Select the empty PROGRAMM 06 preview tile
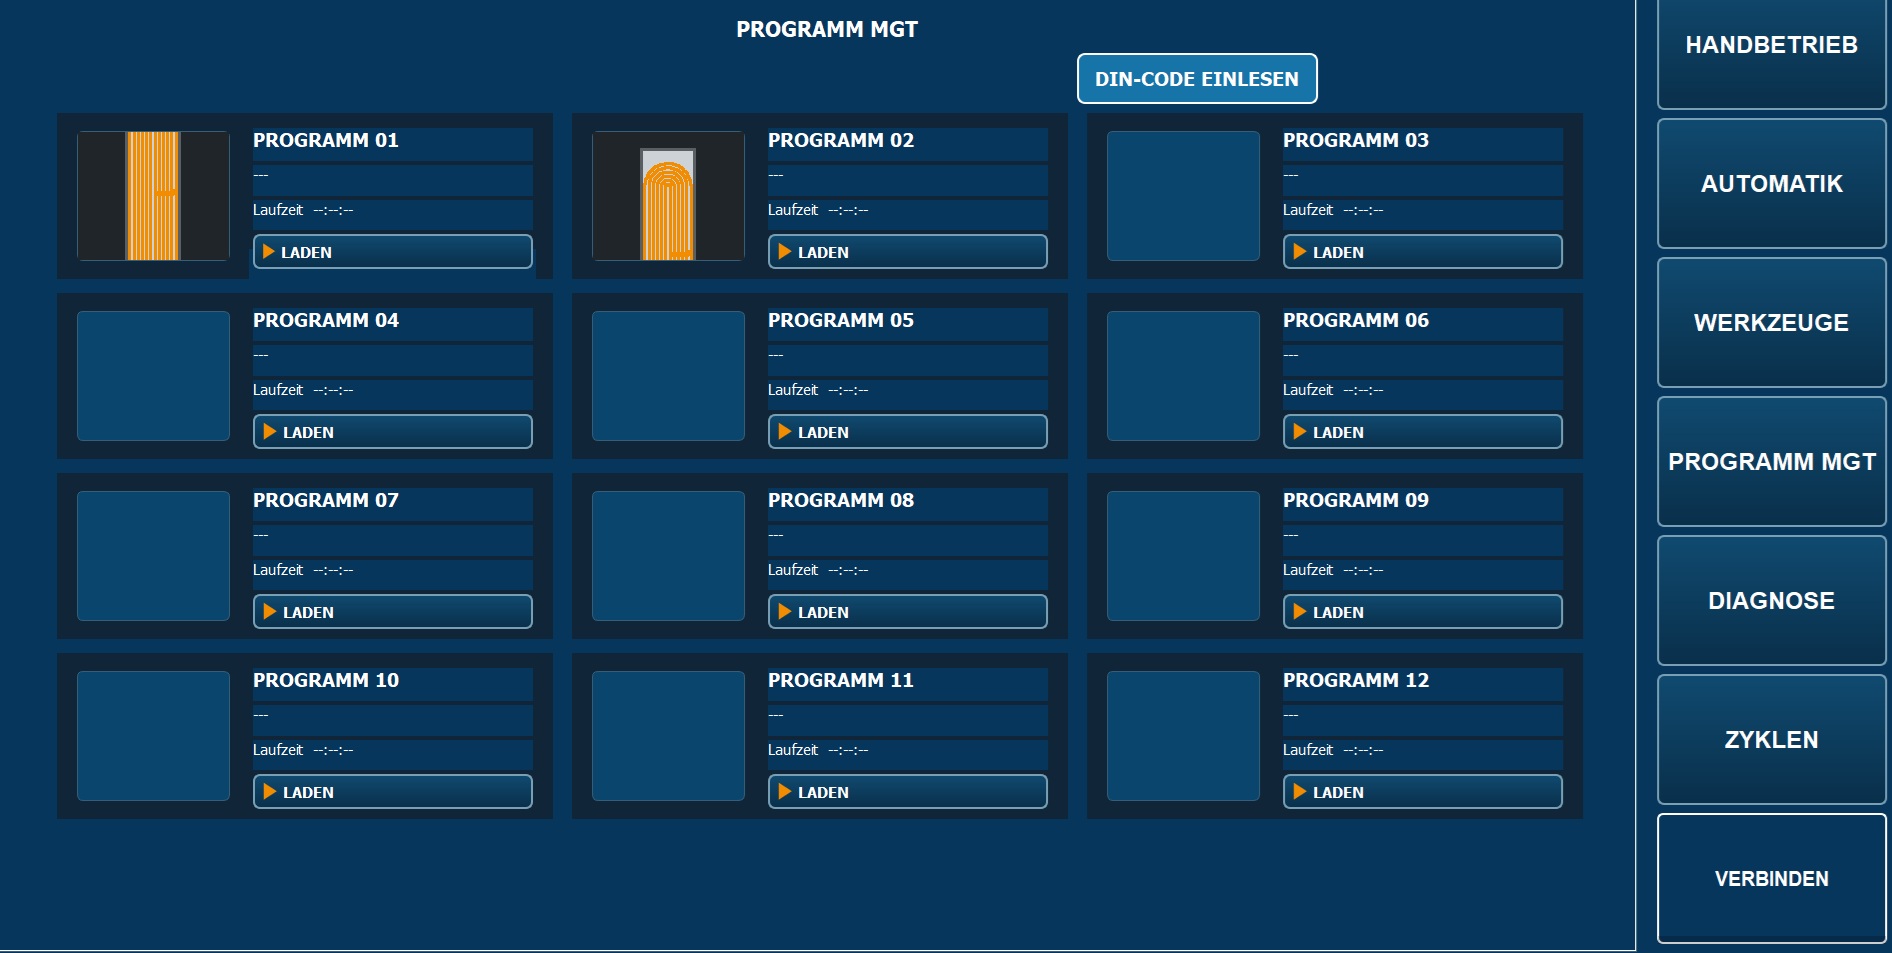Image resolution: width=1892 pixels, height=953 pixels. [x=1183, y=376]
